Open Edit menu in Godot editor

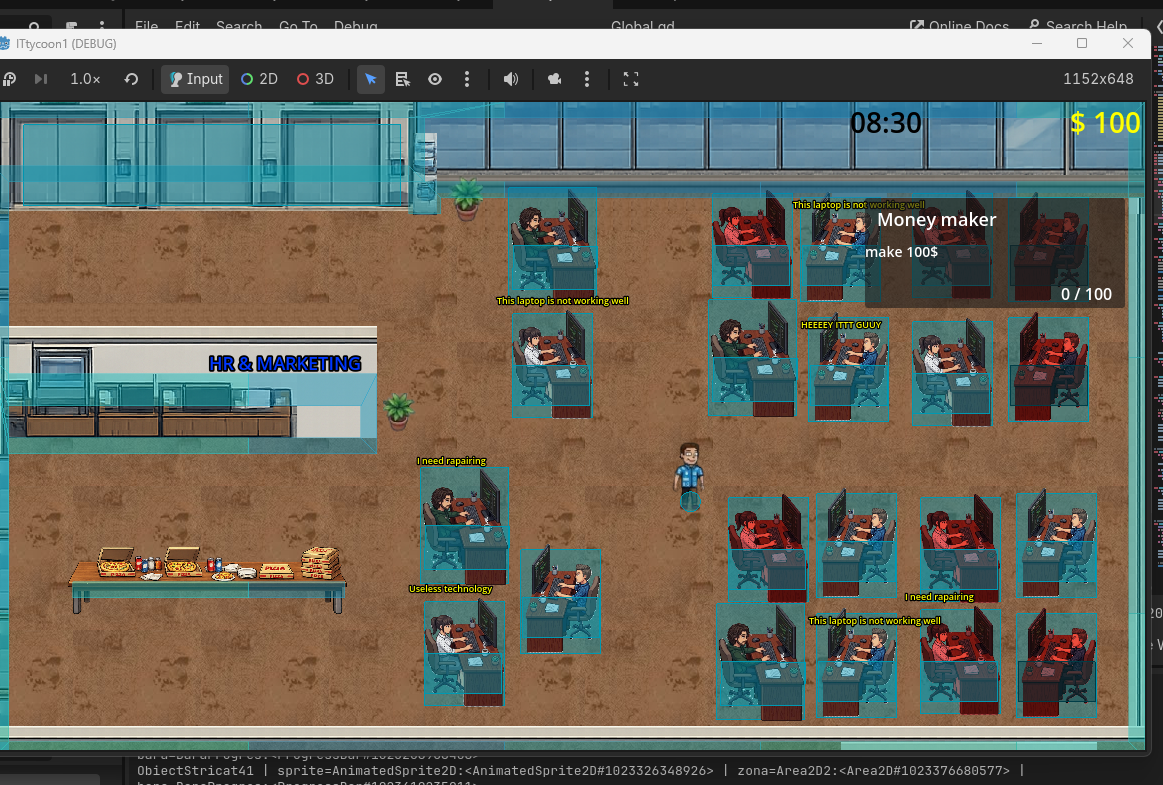(187, 26)
